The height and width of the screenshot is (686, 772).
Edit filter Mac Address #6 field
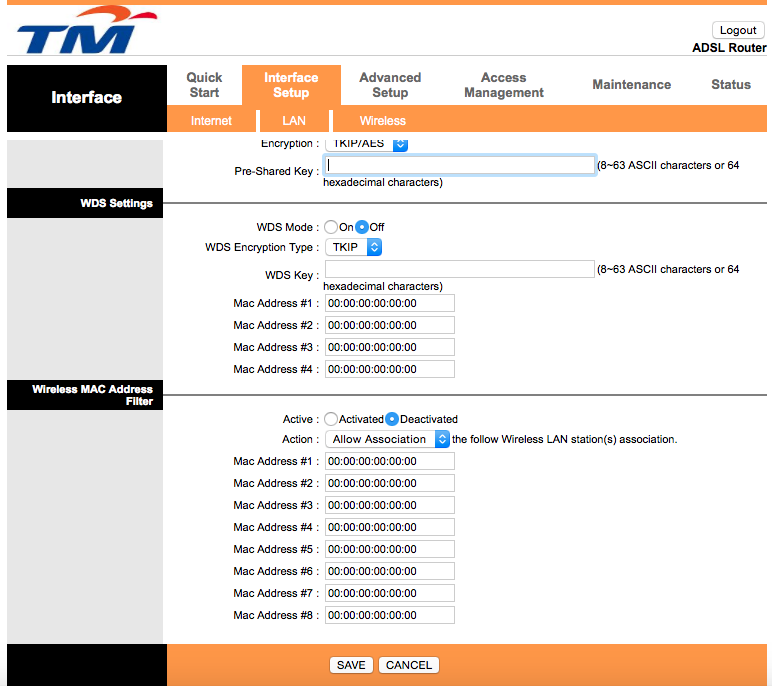389,571
